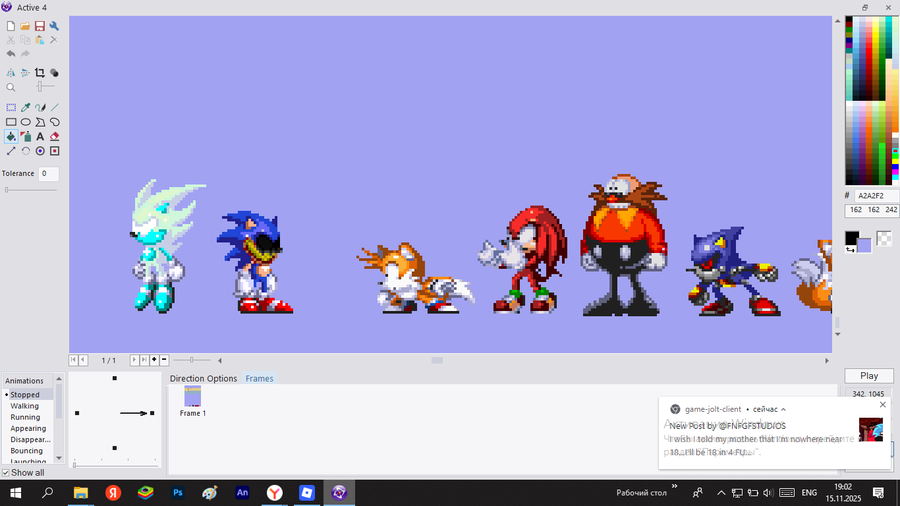Select the Text tool
Viewport: 900px width, 506px height.
point(40,137)
